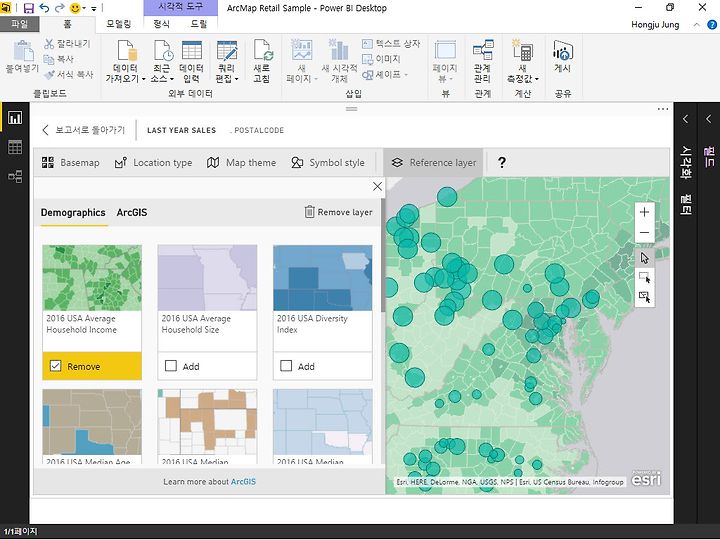Open Map theme options
Screen dimensions: 720x540
click(x=242, y=163)
